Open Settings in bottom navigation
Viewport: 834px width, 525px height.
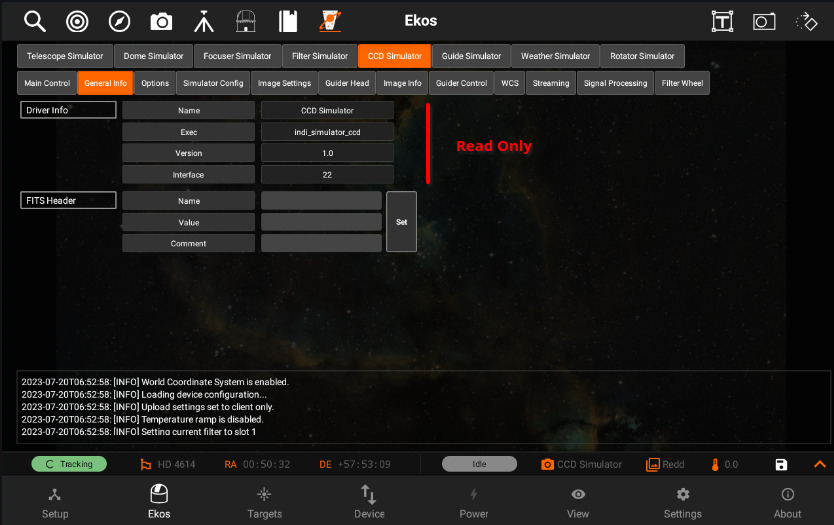[x=682, y=502]
